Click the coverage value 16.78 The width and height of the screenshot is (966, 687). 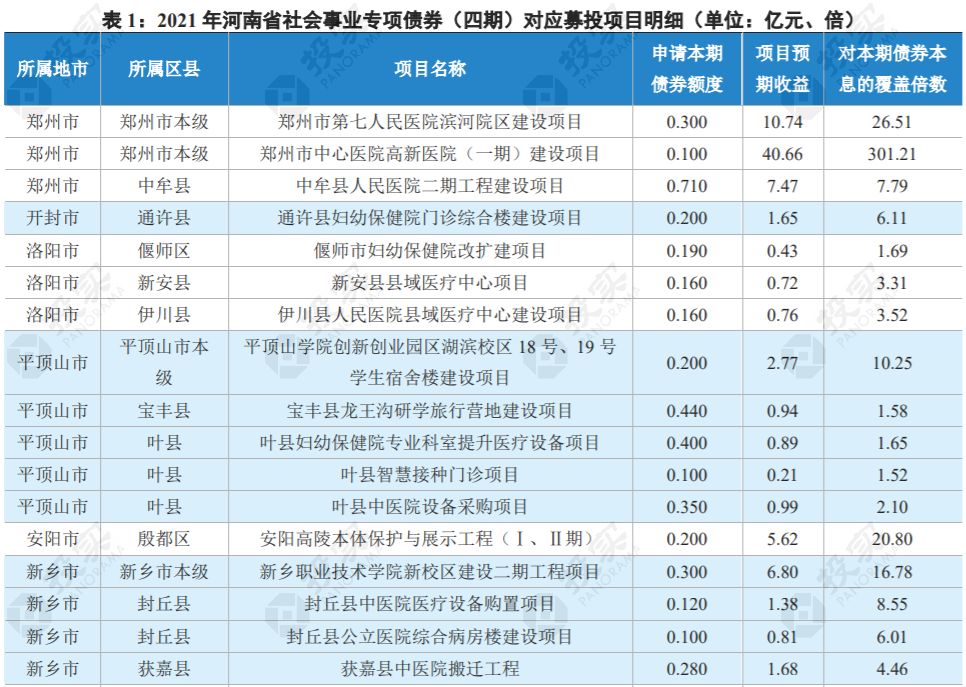click(892, 572)
